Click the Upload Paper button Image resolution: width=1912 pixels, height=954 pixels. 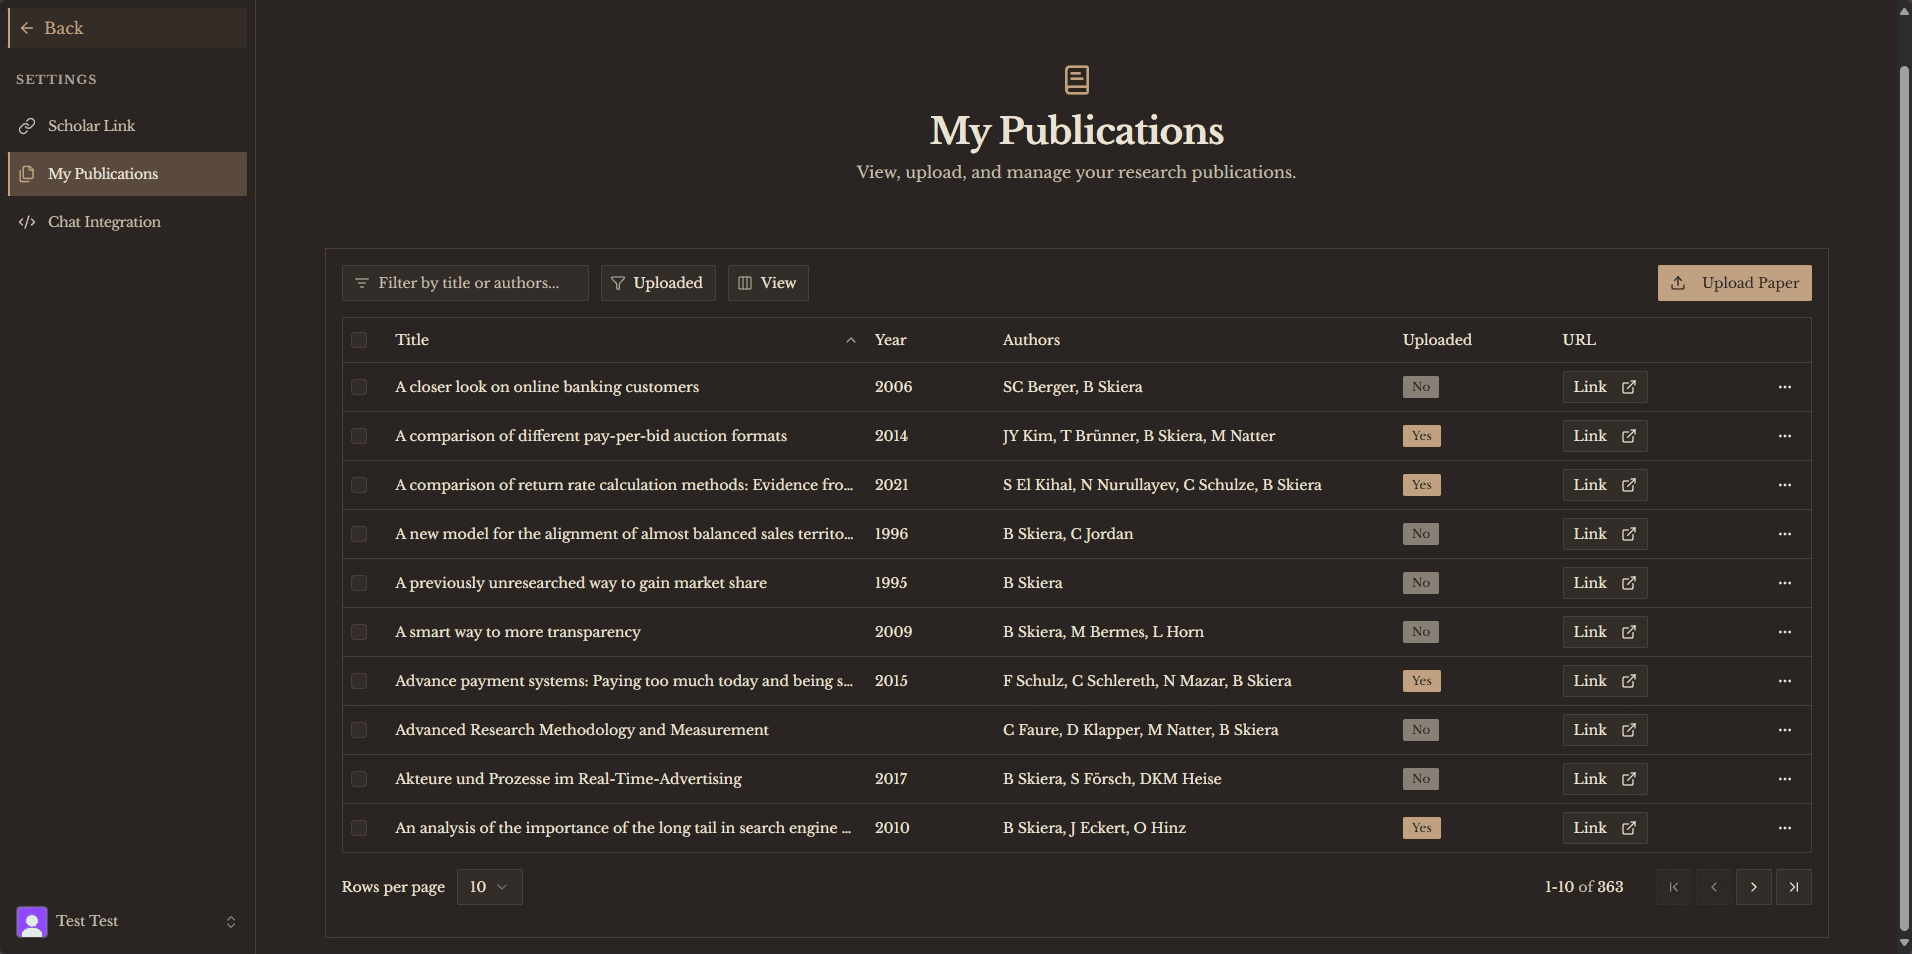click(1734, 283)
